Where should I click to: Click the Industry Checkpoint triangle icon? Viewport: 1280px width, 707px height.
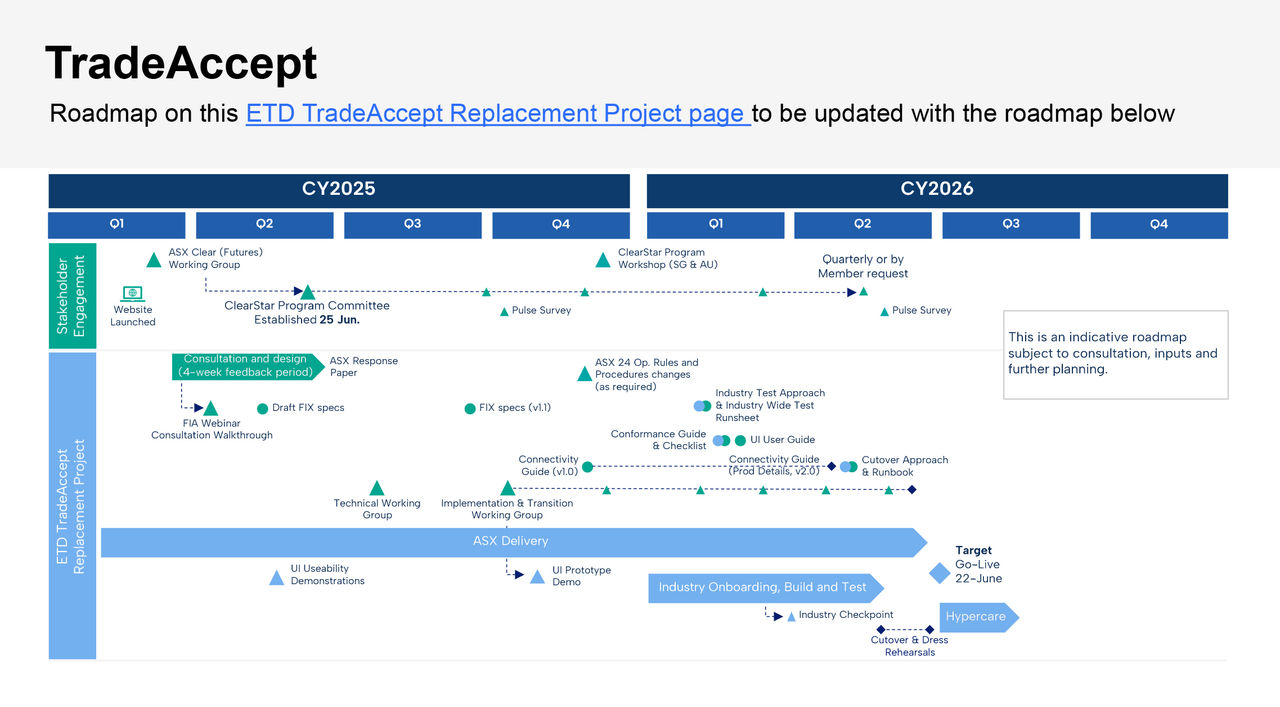(x=791, y=617)
